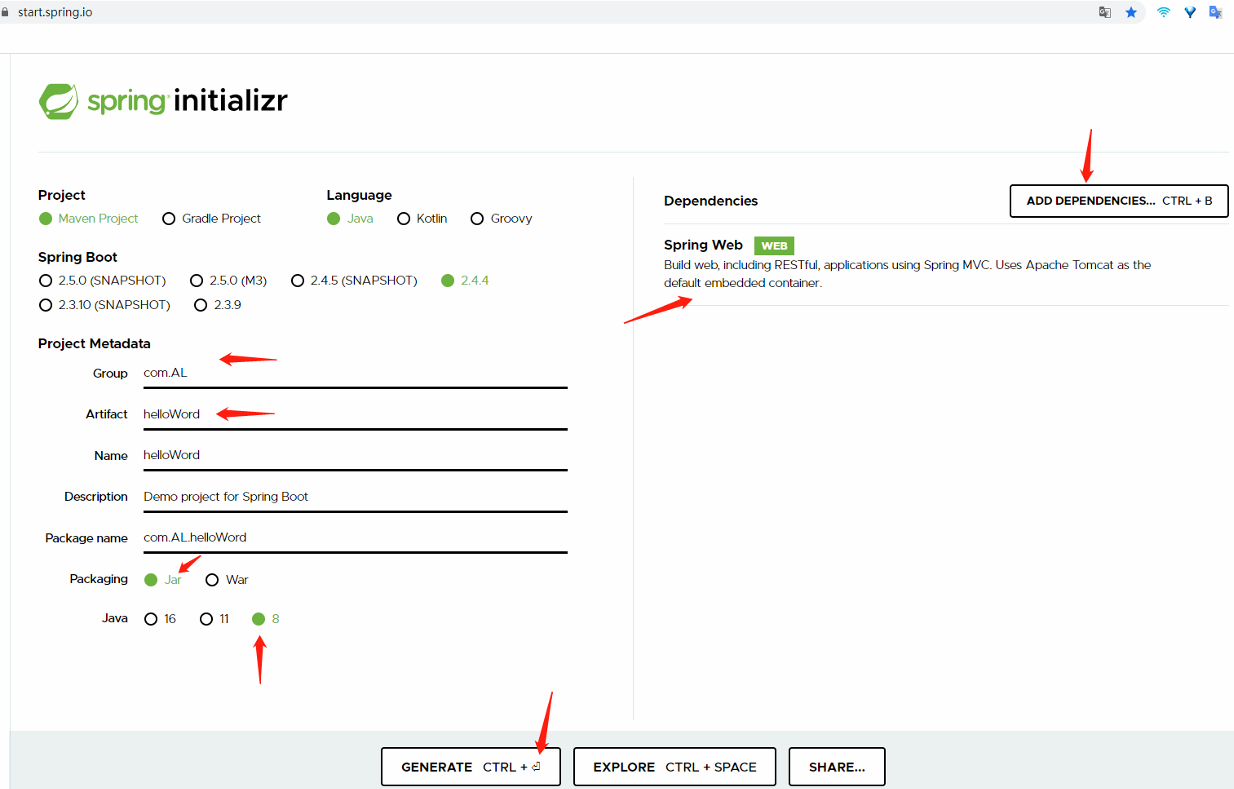Viewport: 1234px width, 789px height.
Task: Click Add Dependencies button
Action: 1119,201
